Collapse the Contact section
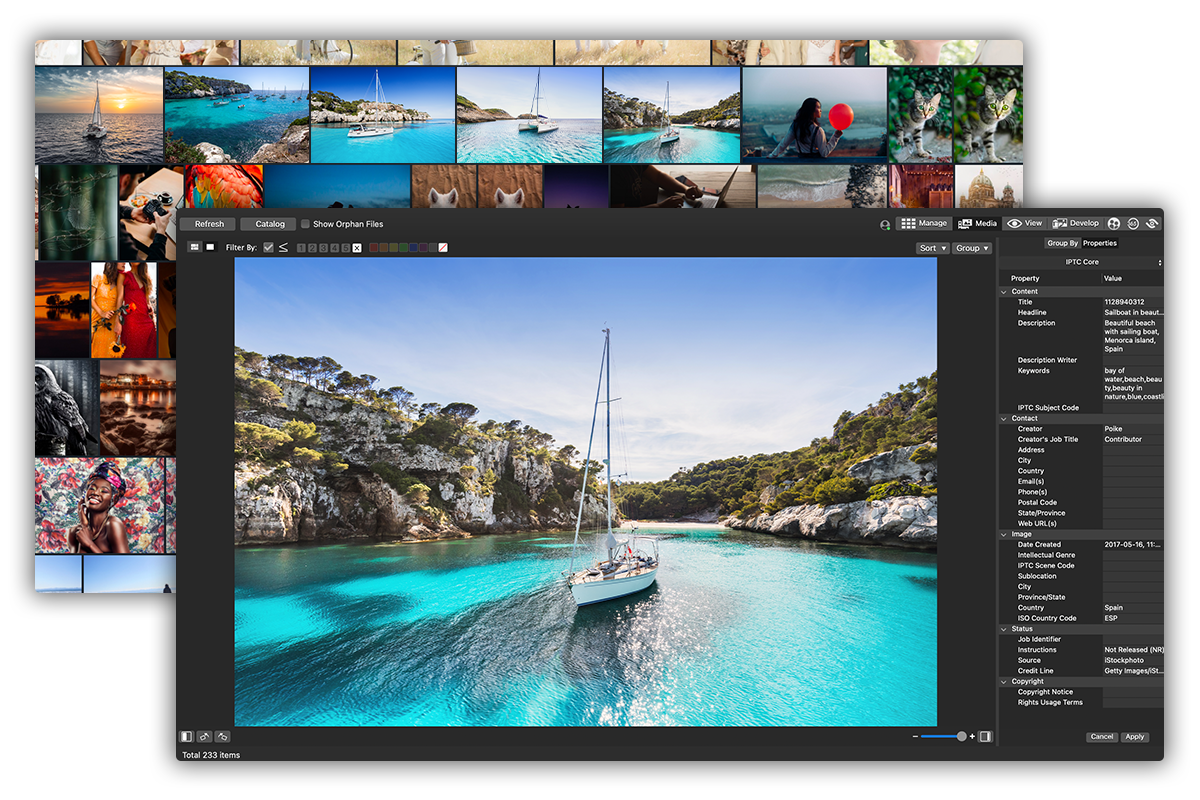 [1004, 419]
